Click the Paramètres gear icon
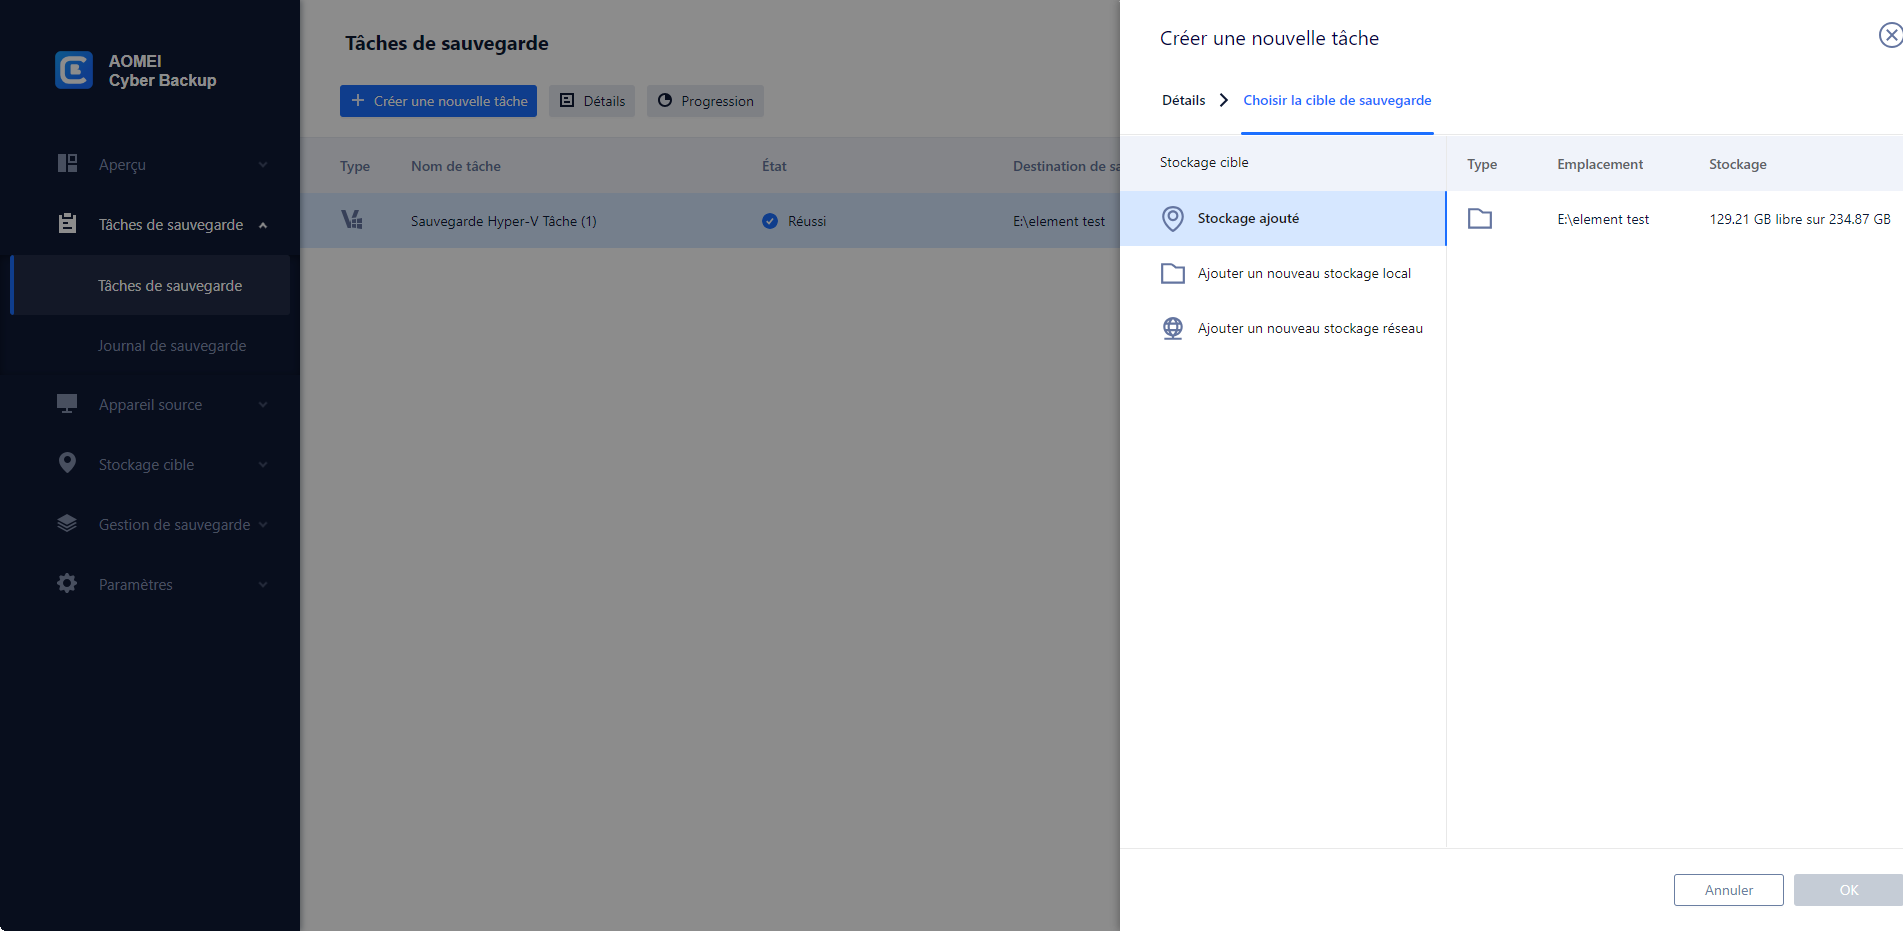 (x=67, y=584)
